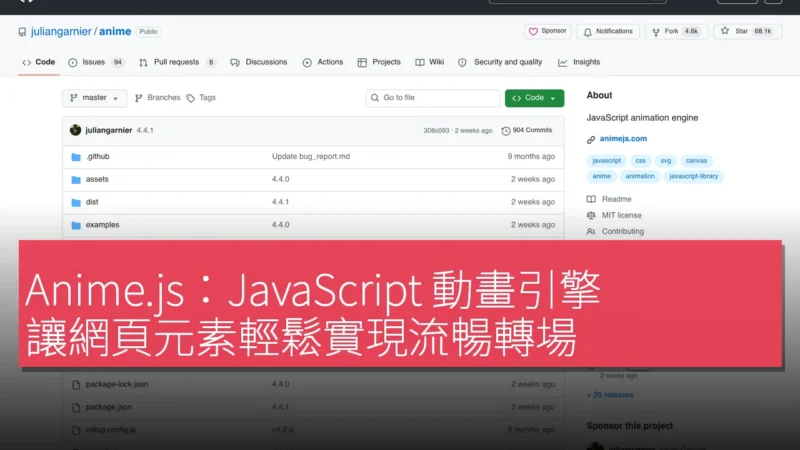Open the assets folder
800x450 pixels.
[x=97, y=179]
